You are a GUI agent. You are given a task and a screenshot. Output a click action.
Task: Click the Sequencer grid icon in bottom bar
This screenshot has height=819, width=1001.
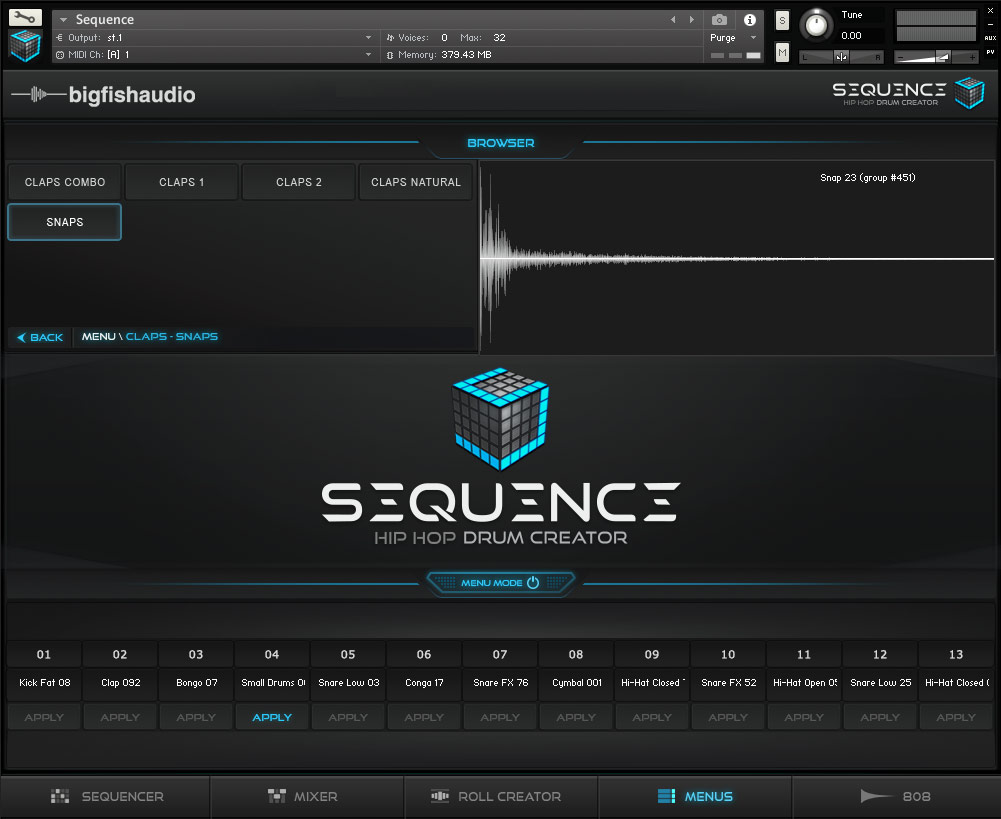click(59, 796)
